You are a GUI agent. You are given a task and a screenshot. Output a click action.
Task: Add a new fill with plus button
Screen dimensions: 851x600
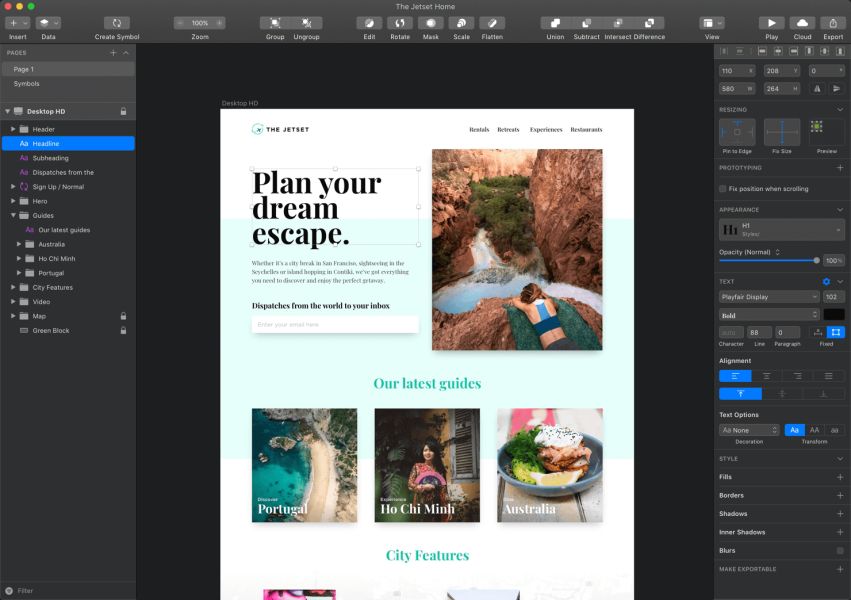click(839, 477)
